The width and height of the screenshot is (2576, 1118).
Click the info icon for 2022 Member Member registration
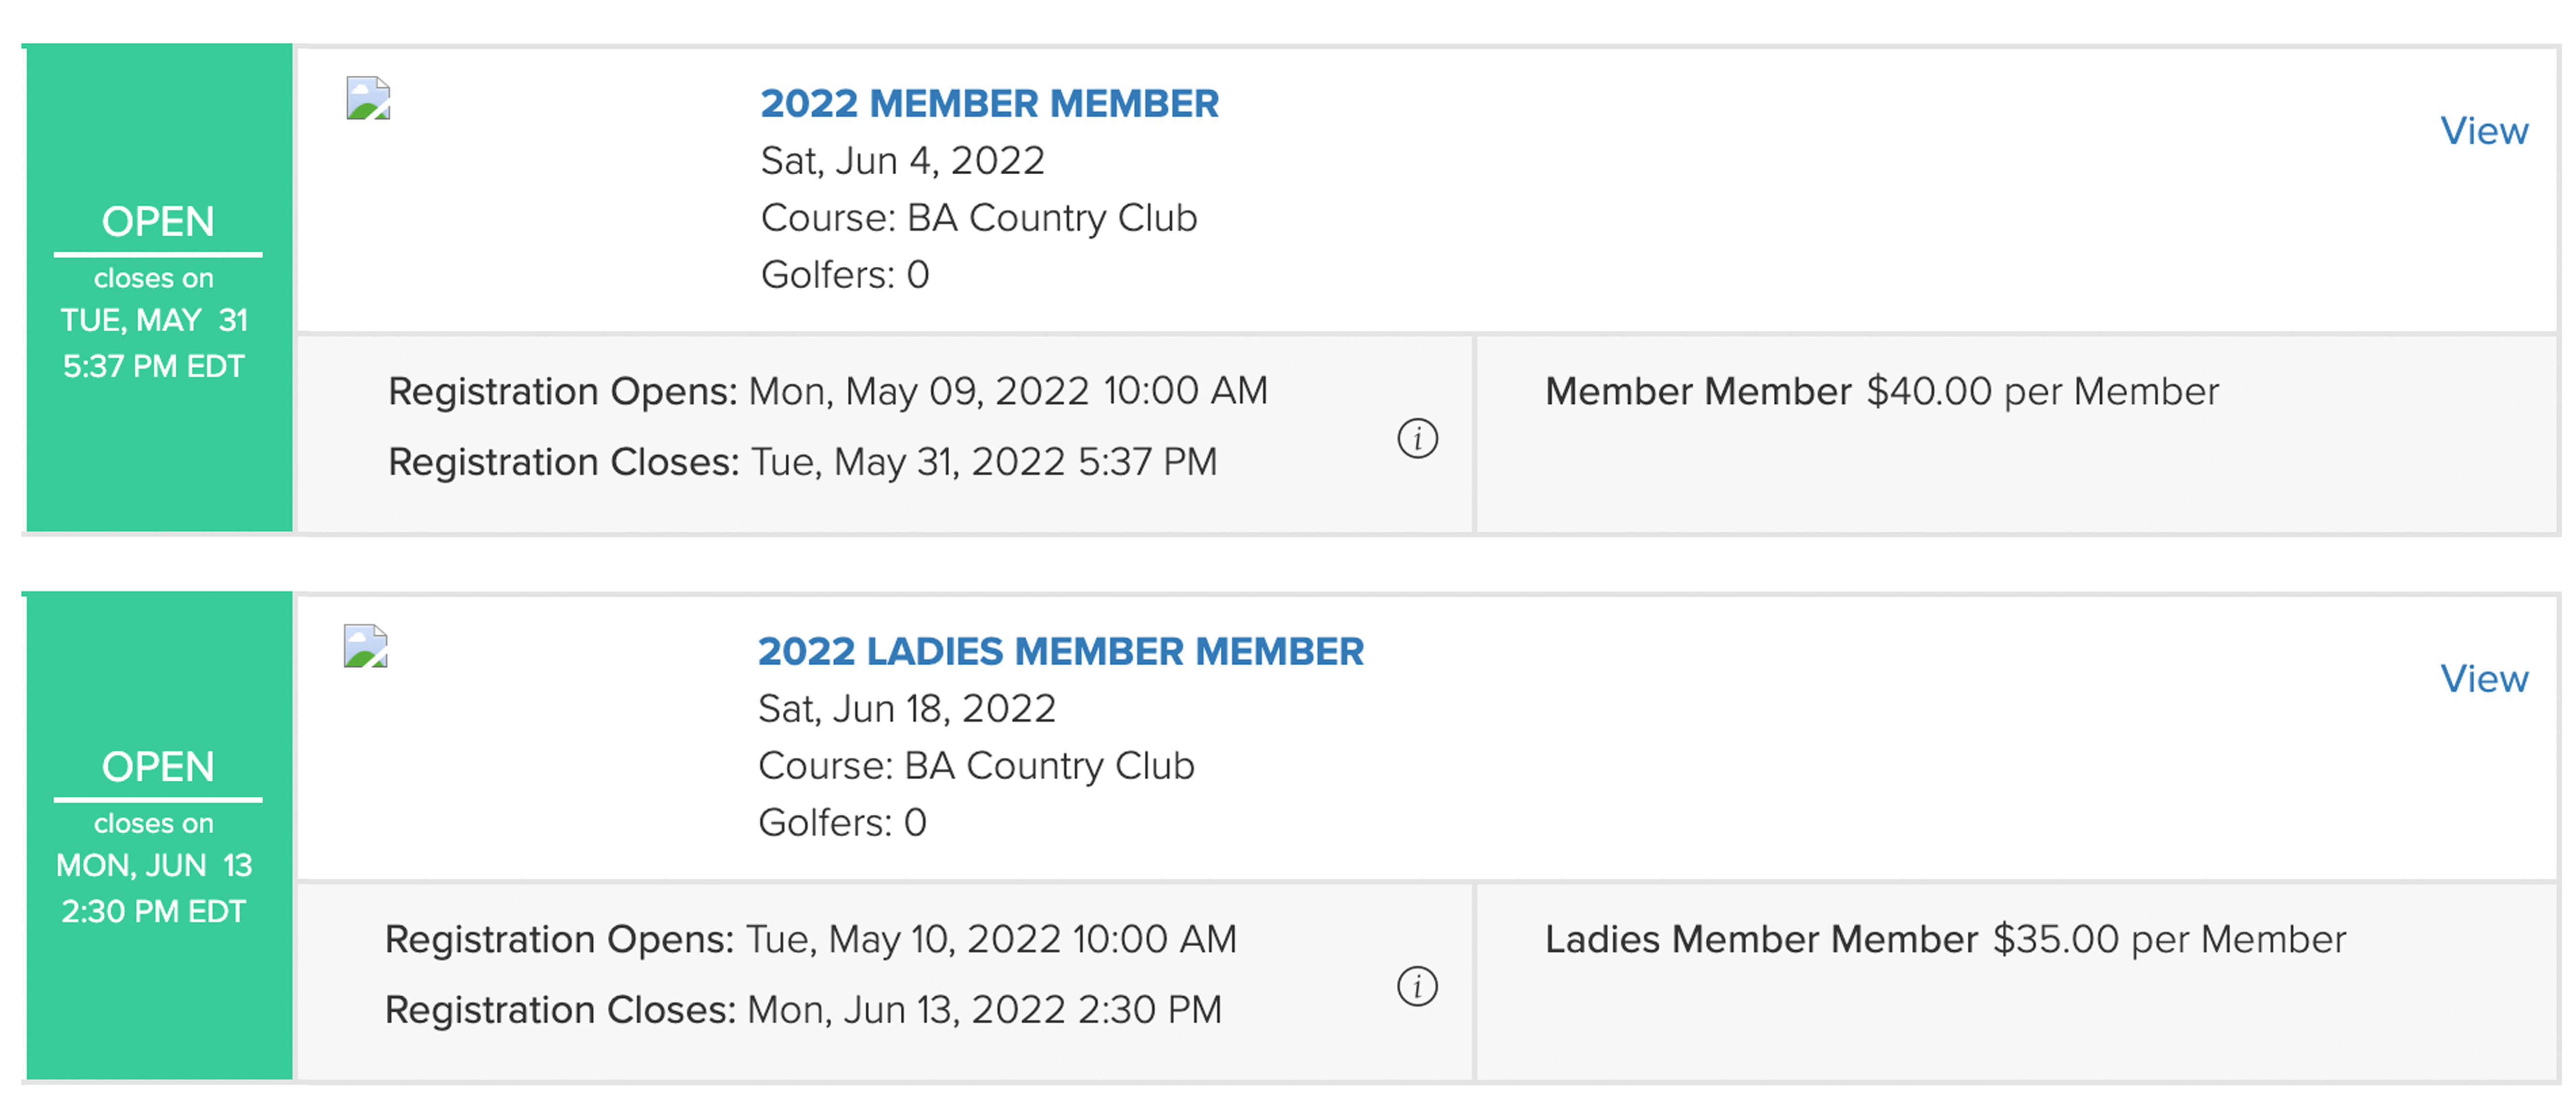click(x=1417, y=438)
